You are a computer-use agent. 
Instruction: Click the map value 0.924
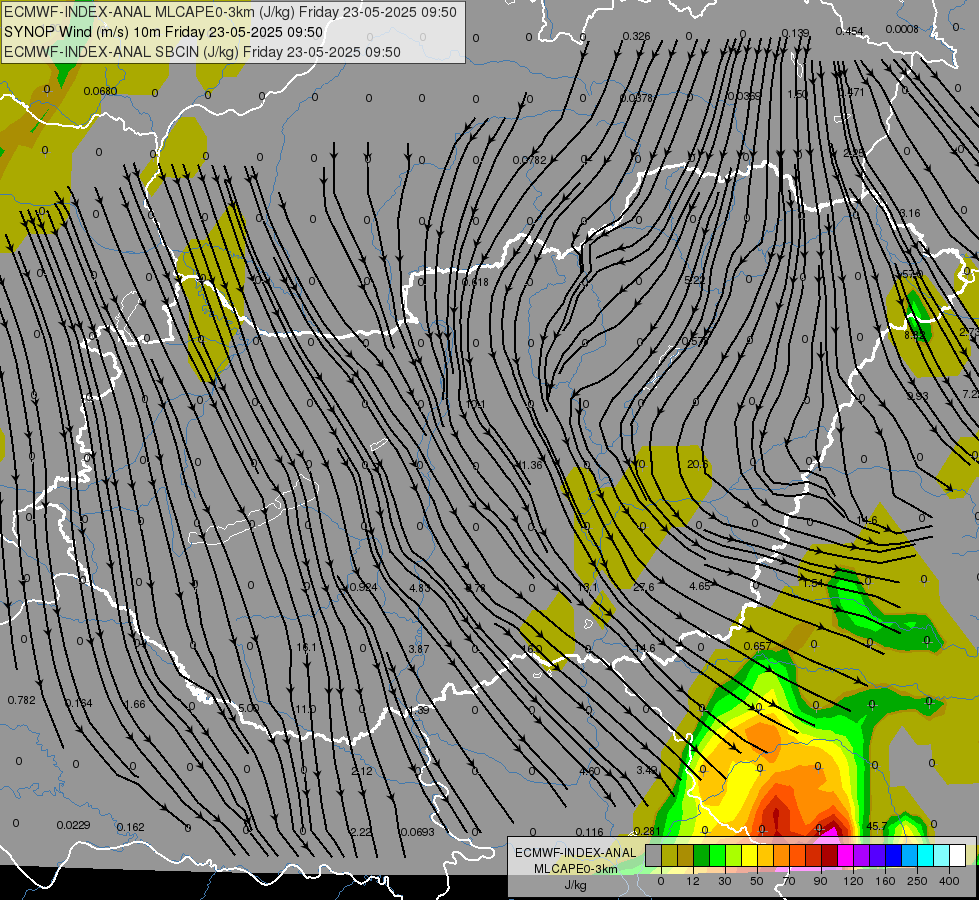[x=363, y=587]
